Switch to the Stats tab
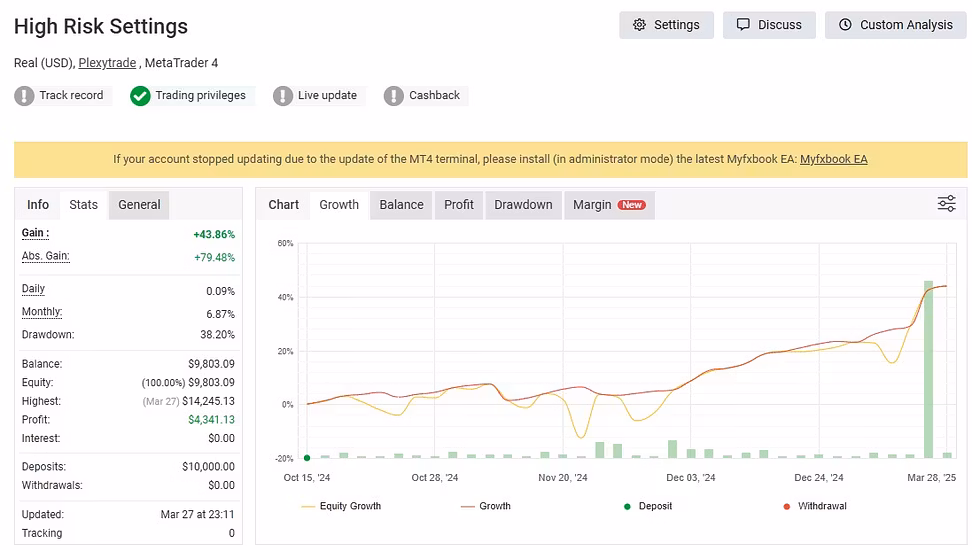 (x=83, y=205)
